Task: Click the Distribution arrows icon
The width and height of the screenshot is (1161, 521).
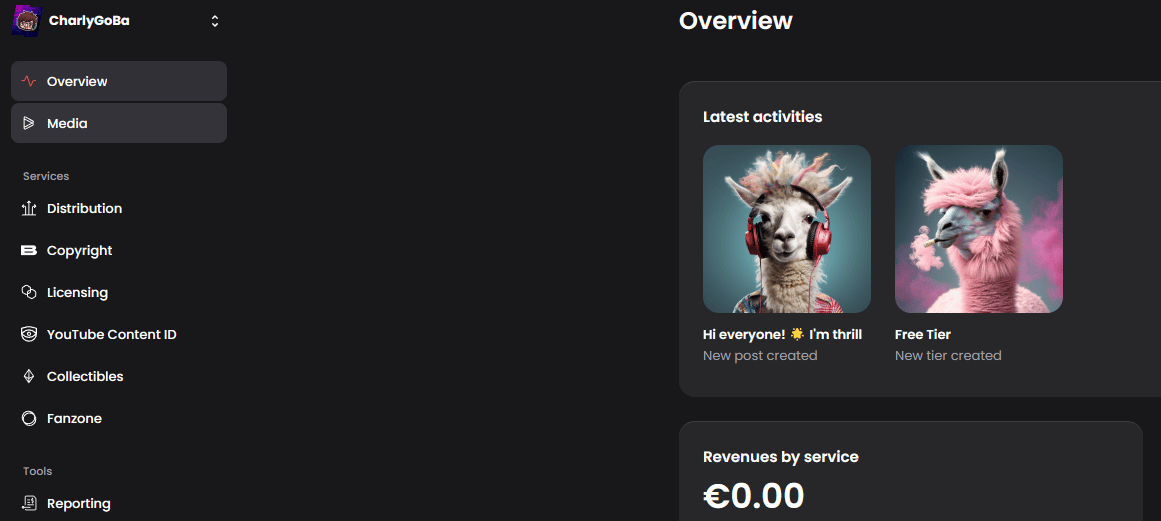Action: (x=29, y=209)
